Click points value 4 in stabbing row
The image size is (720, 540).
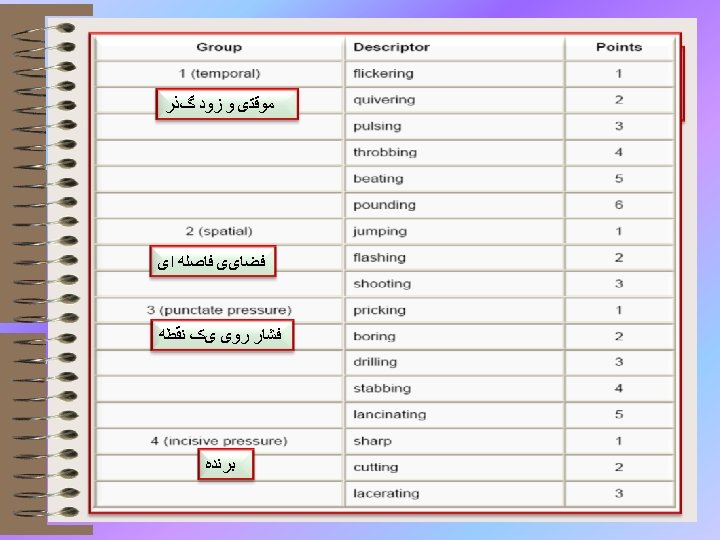(619, 388)
